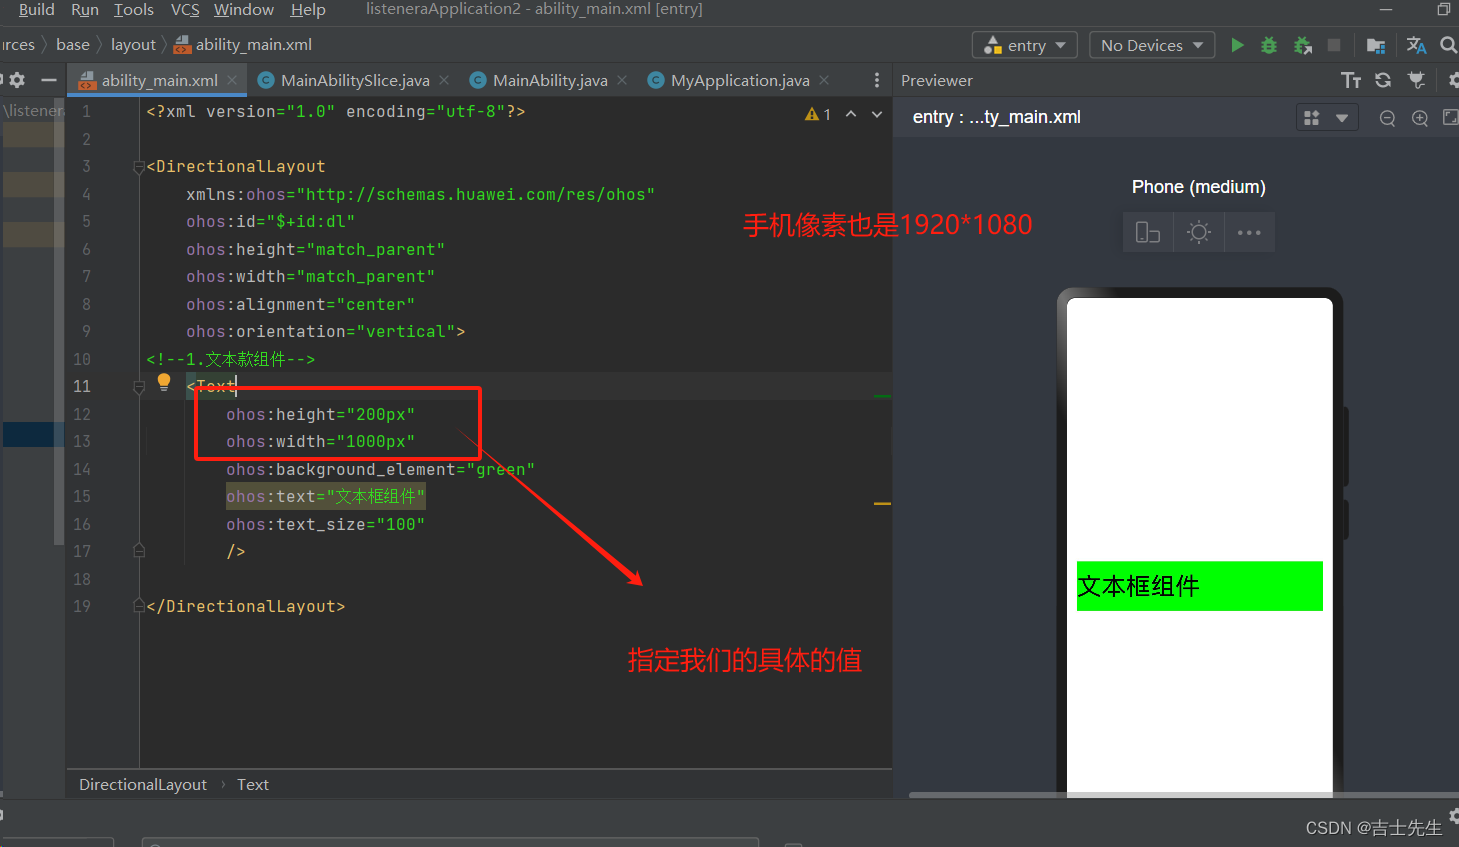
Task: Zoom in the preview
Action: 1419,118
